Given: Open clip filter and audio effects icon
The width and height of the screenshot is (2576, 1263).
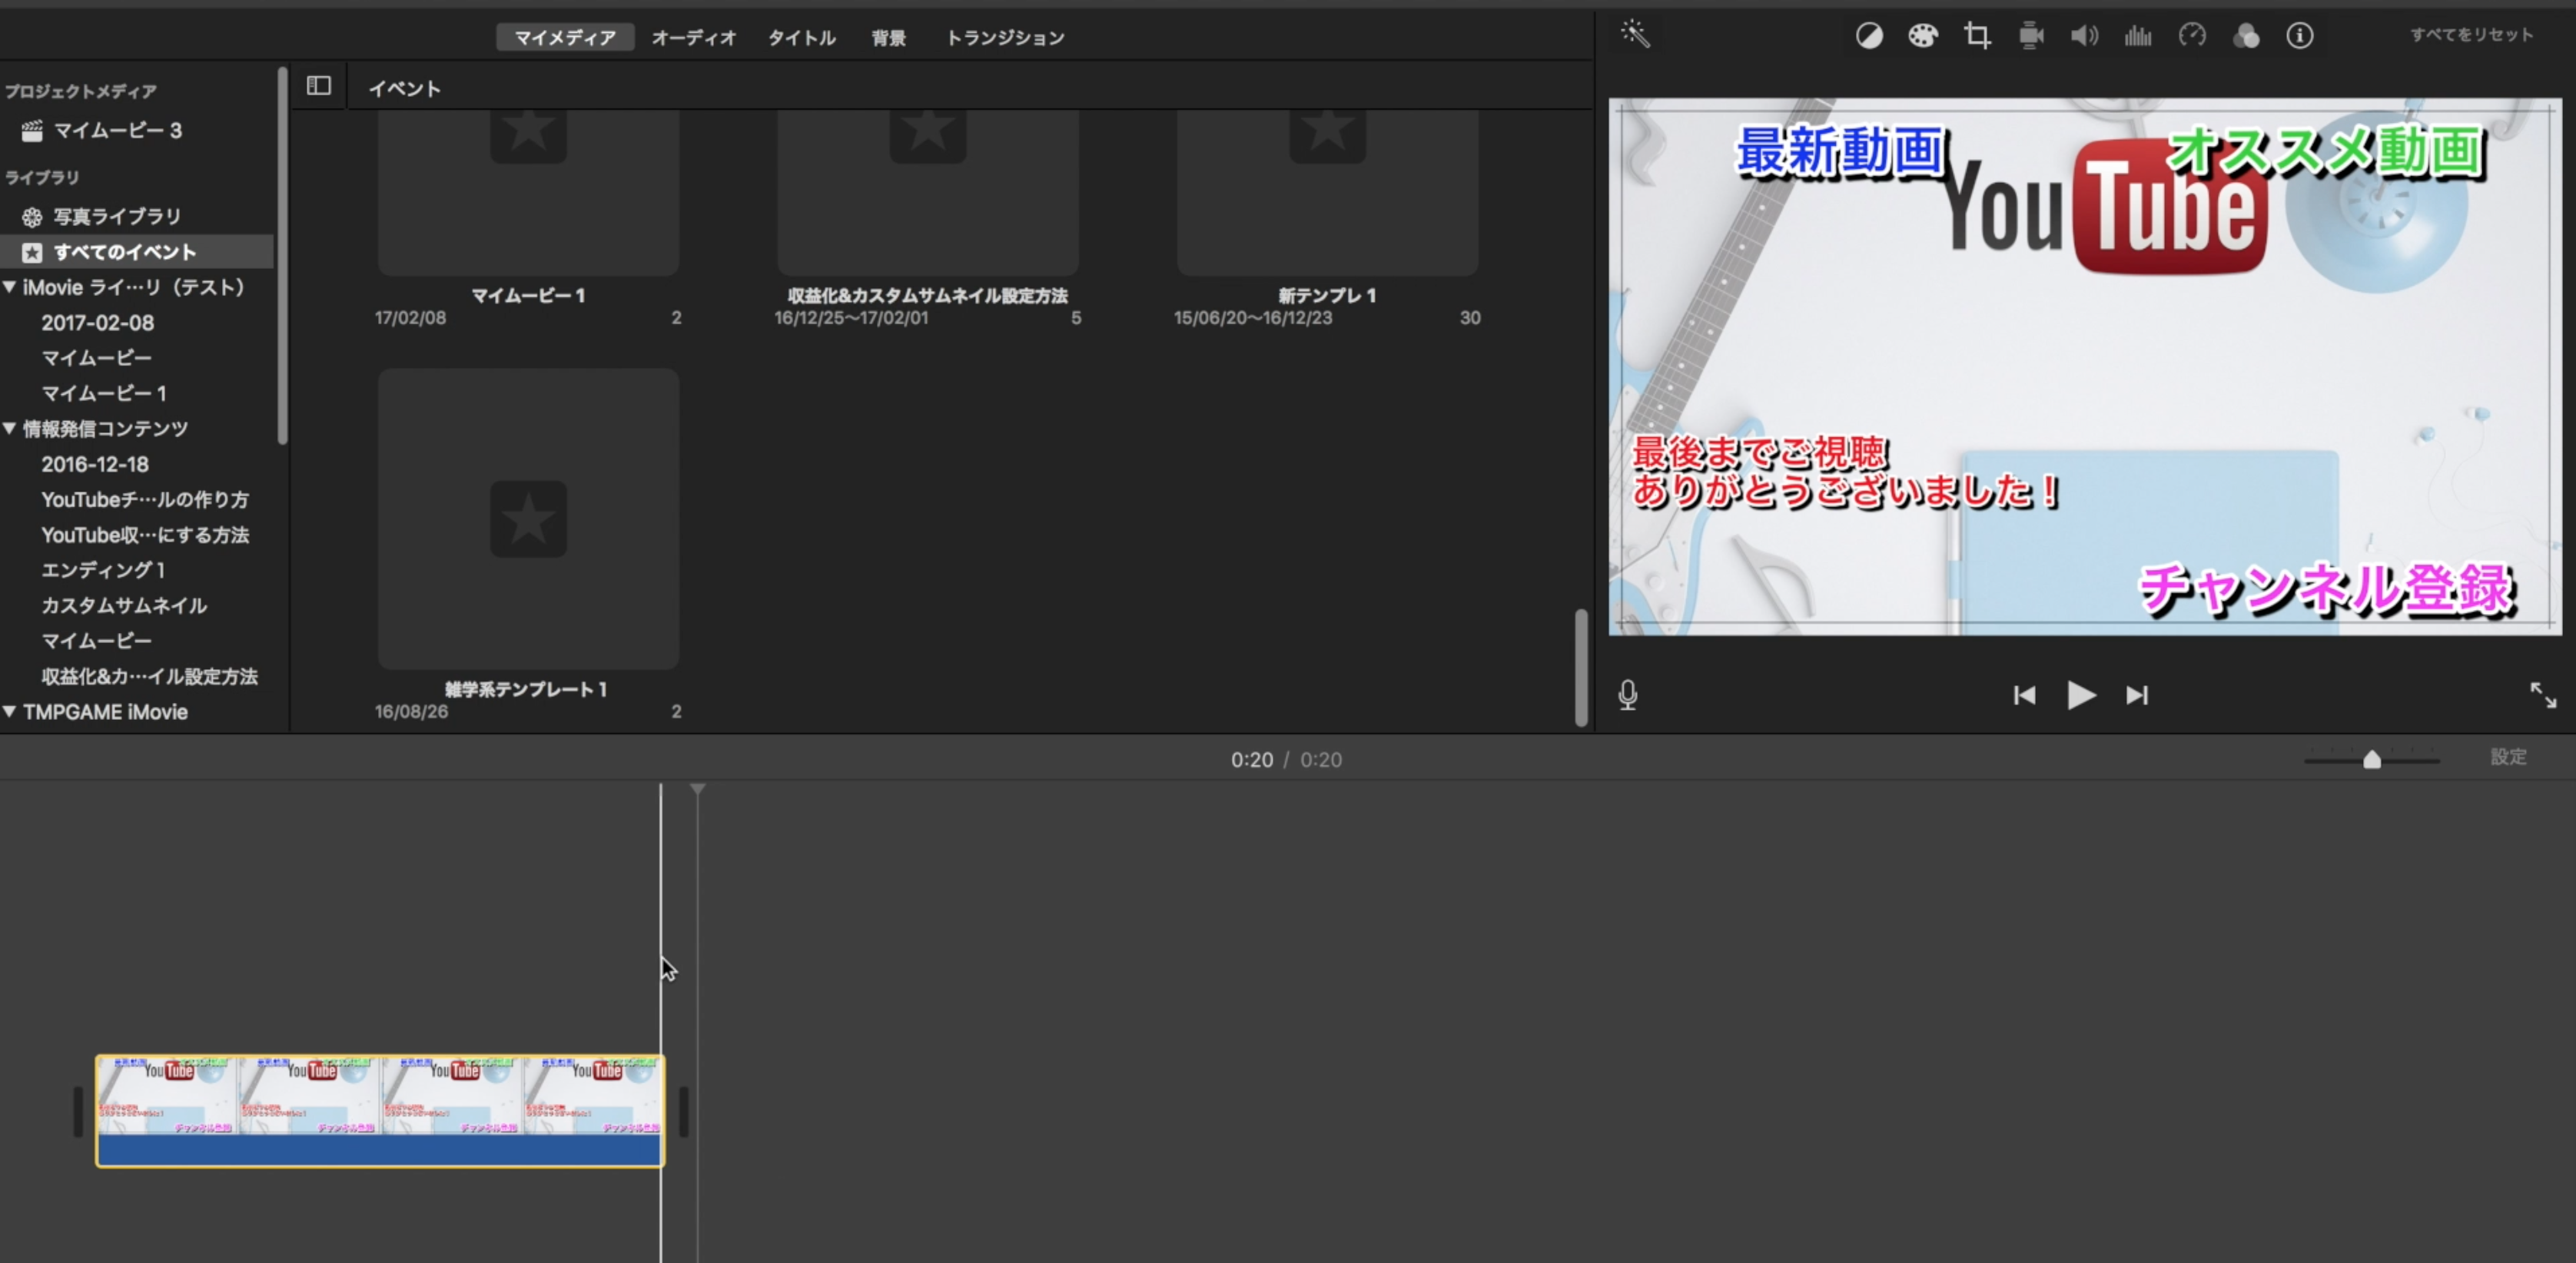Looking at the screenshot, I should pos(2246,36).
